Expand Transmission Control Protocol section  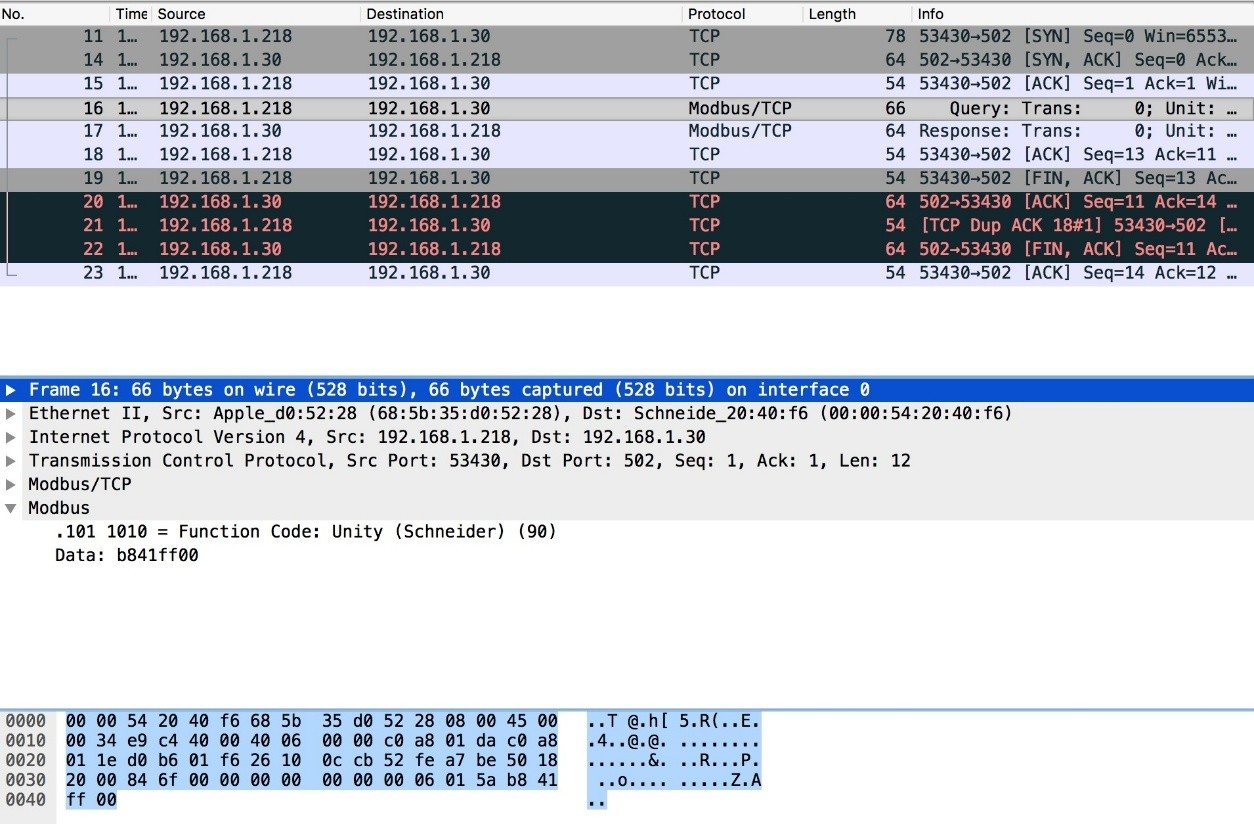pyautogui.click(x=11, y=461)
